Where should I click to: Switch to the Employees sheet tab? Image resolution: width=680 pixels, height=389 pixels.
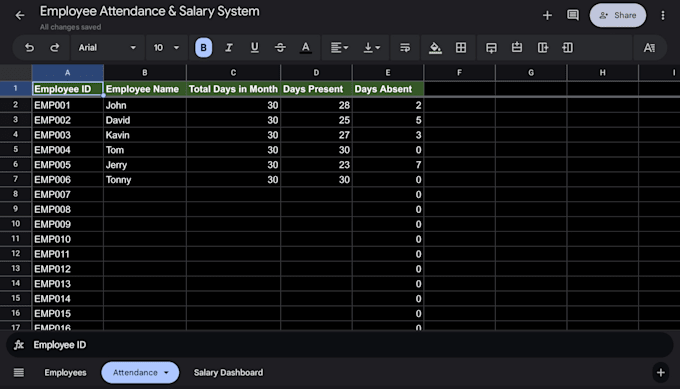(65, 373)
